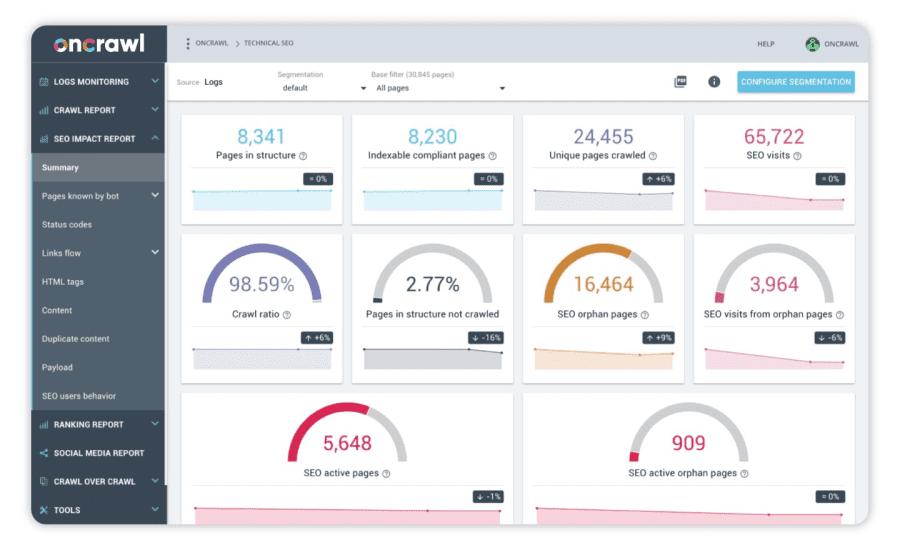Click the Help link

[x=766, y=44]
